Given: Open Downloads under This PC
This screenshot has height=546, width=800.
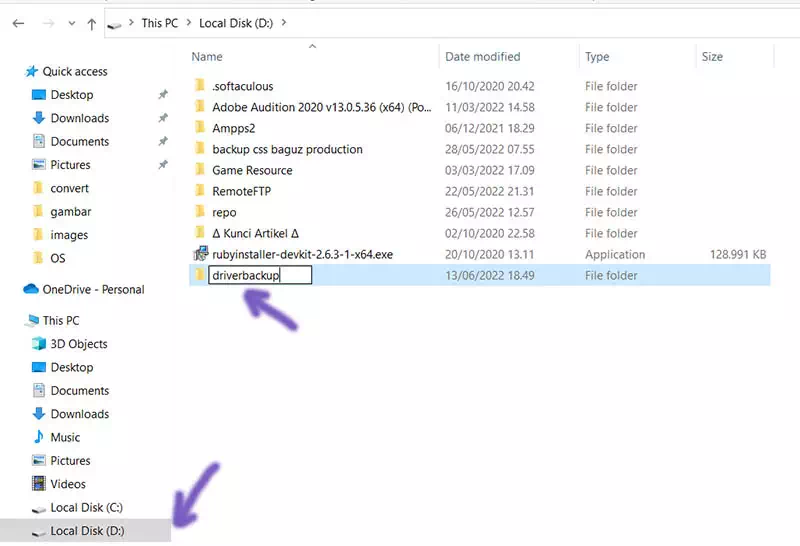Looking at the screenshot, I should pyautogui.click(x=80, y=414).
